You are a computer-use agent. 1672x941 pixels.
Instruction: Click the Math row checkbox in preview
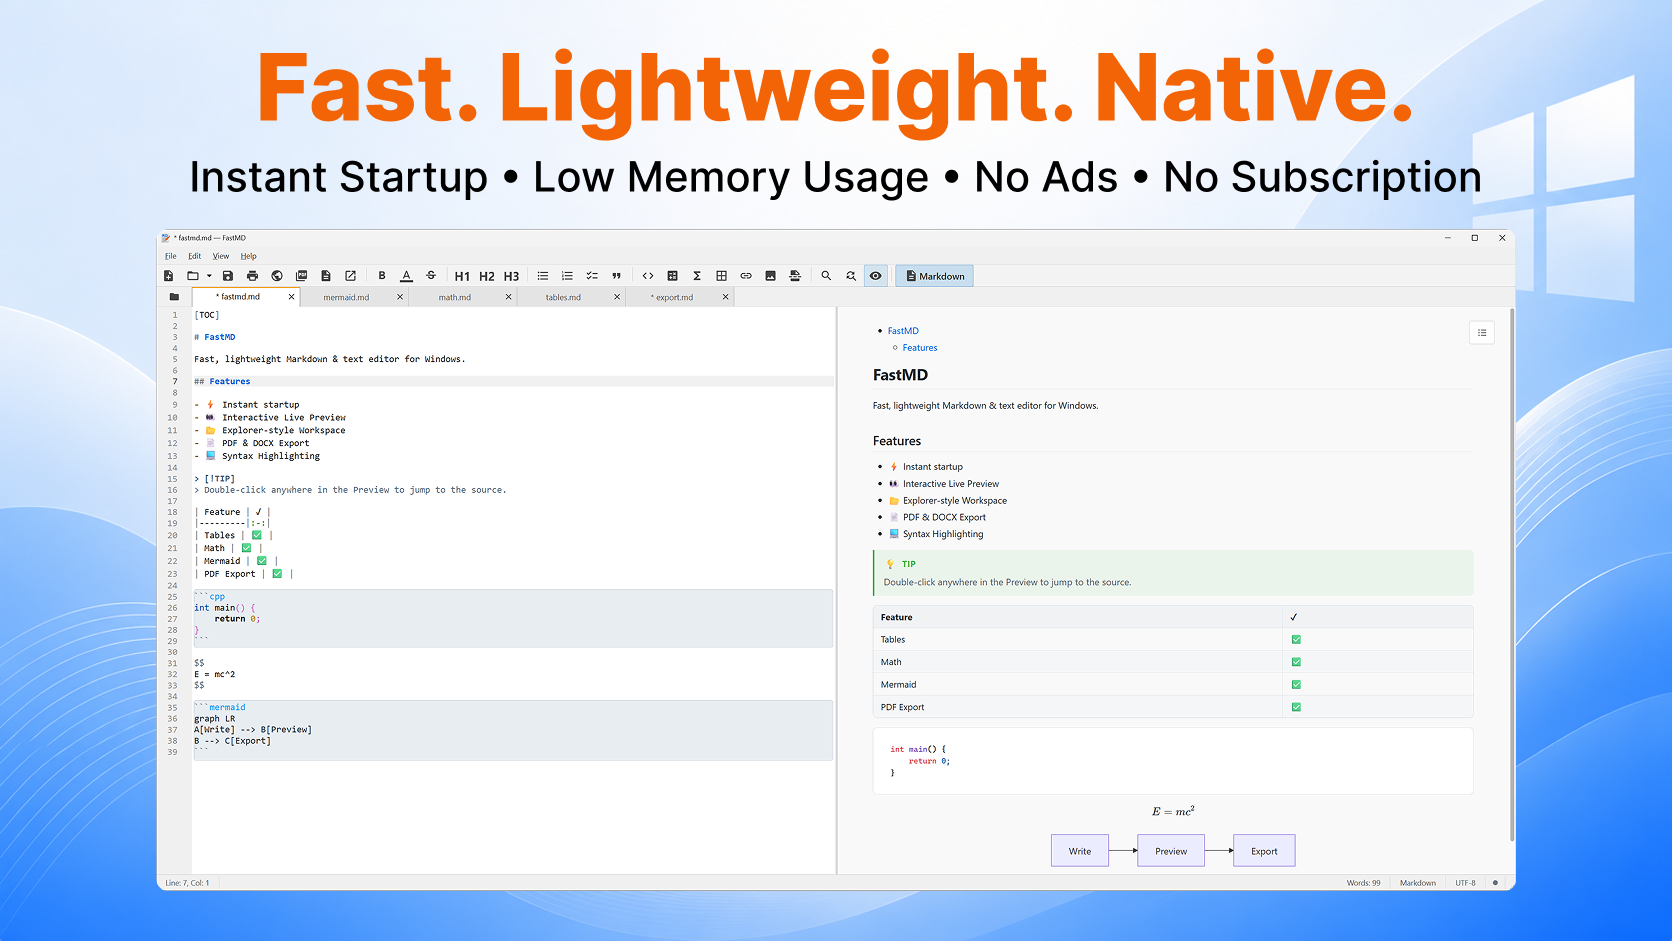[1296, 662]
